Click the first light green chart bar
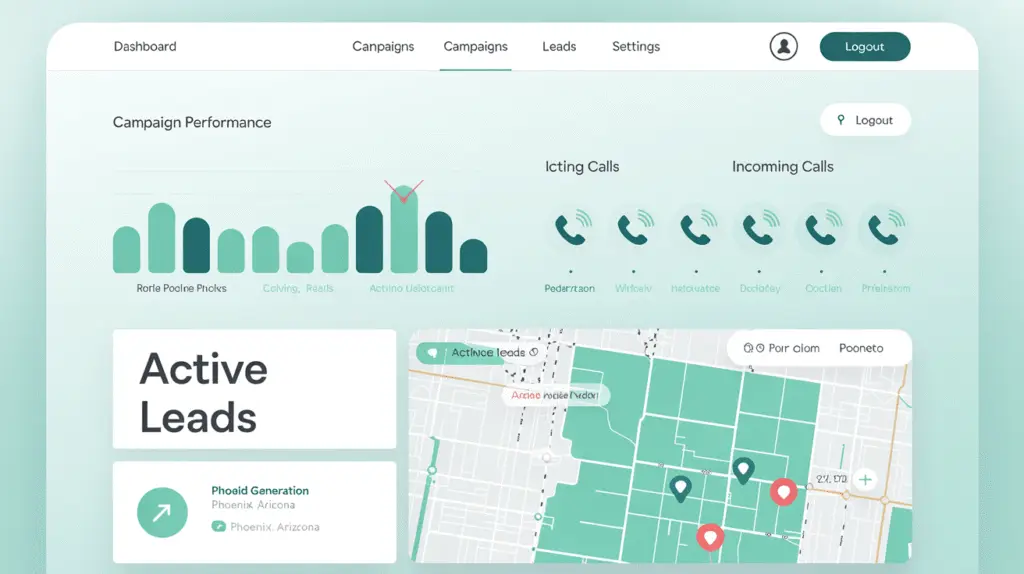The width and height of the screenshot is (1024, 574). [x=127, y=249]
